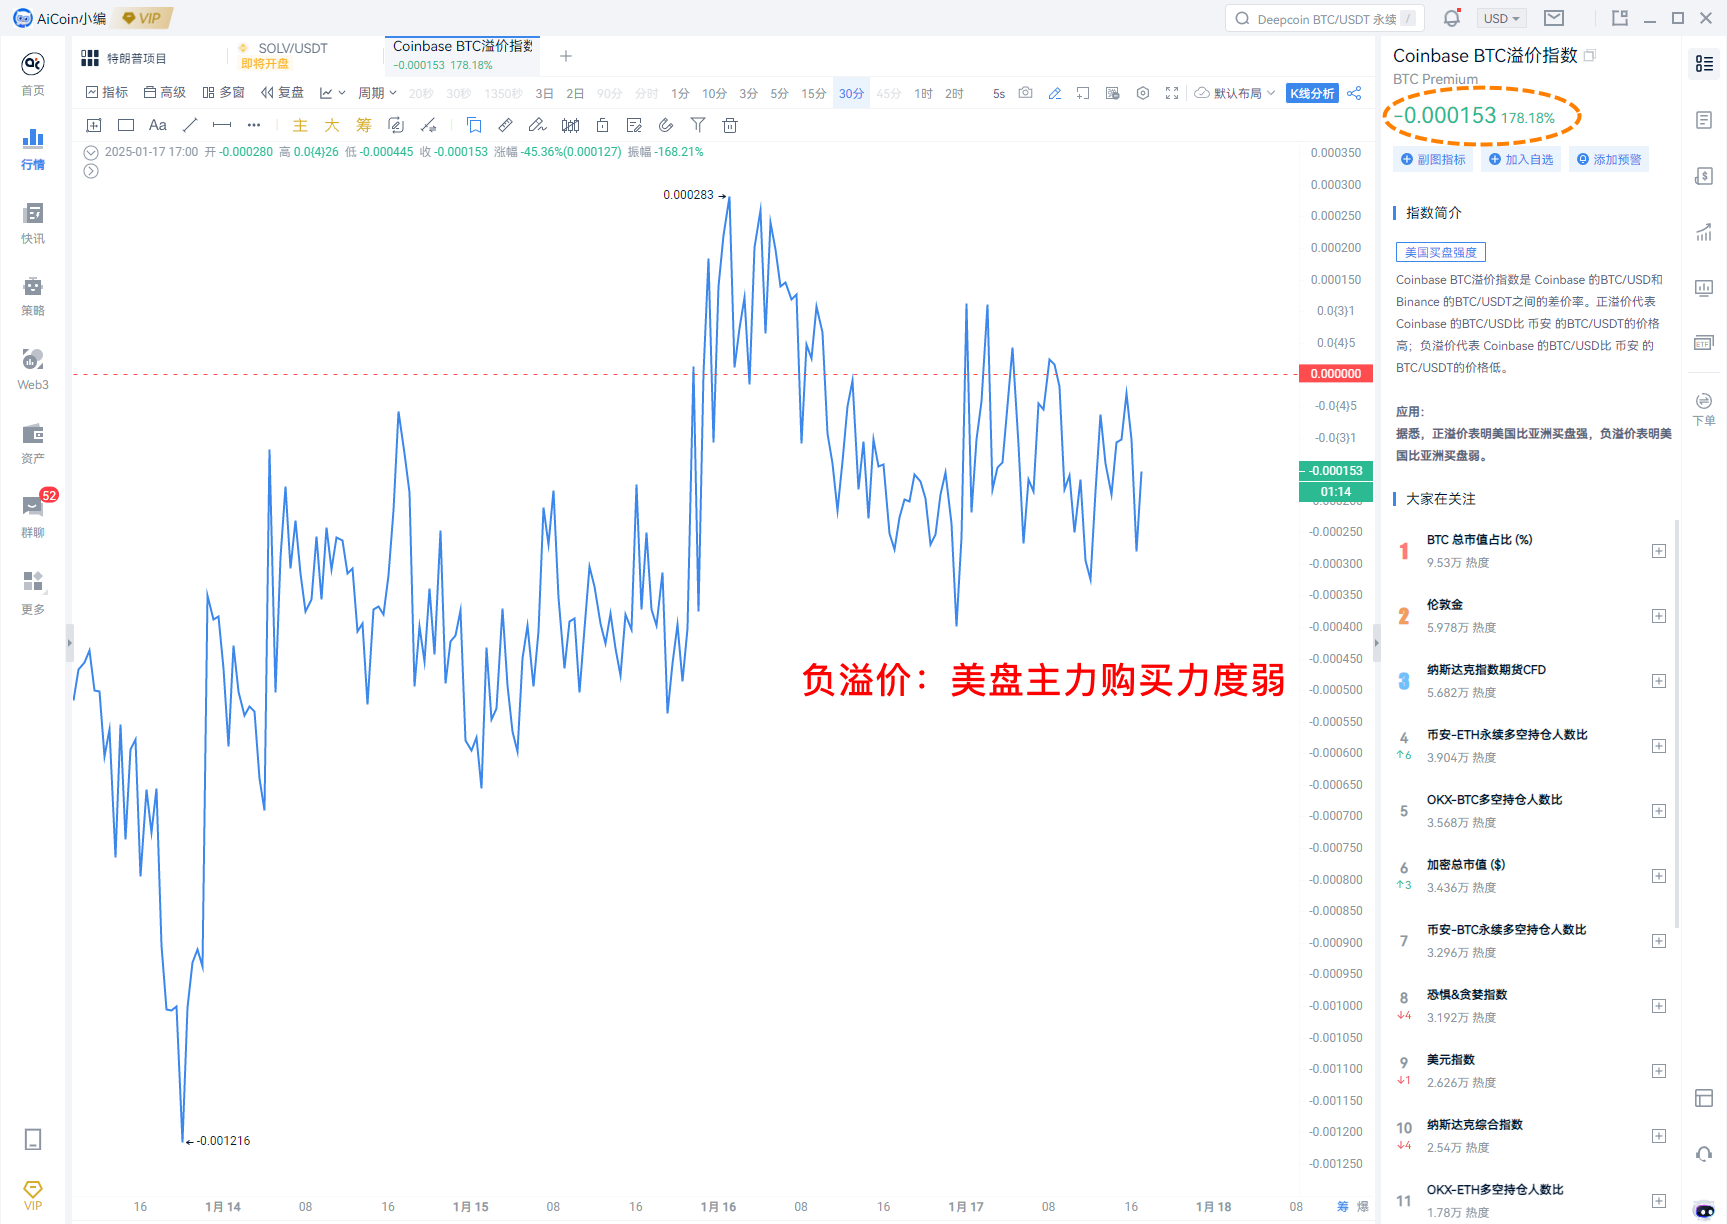Viewport: 1727px width, 1224px height.
Task: Toggle the blue pencil drawing icon
Action: pyautogui.click(x=1054, y=93)
